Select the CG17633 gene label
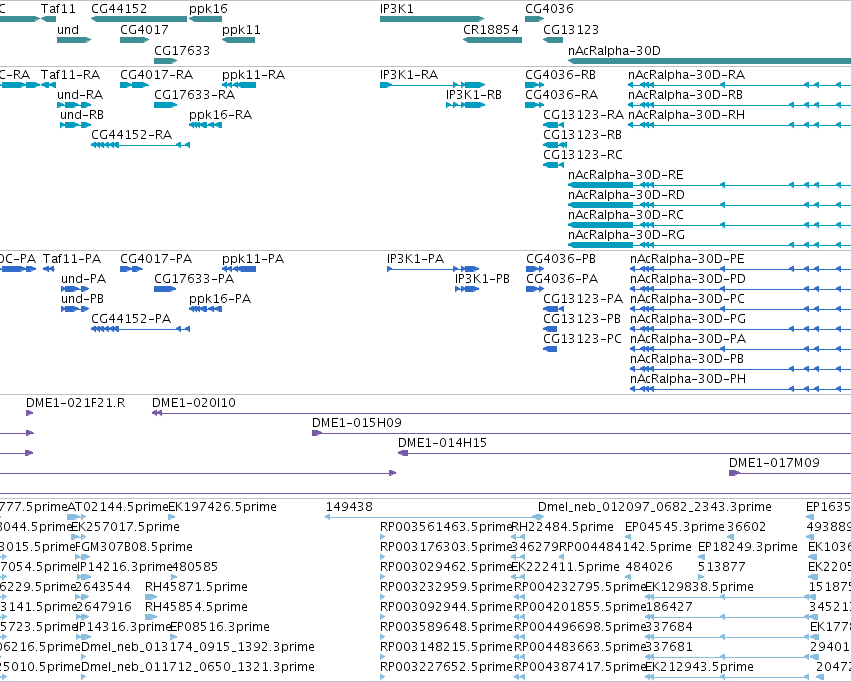851x682 pixels. coord(182,51)
